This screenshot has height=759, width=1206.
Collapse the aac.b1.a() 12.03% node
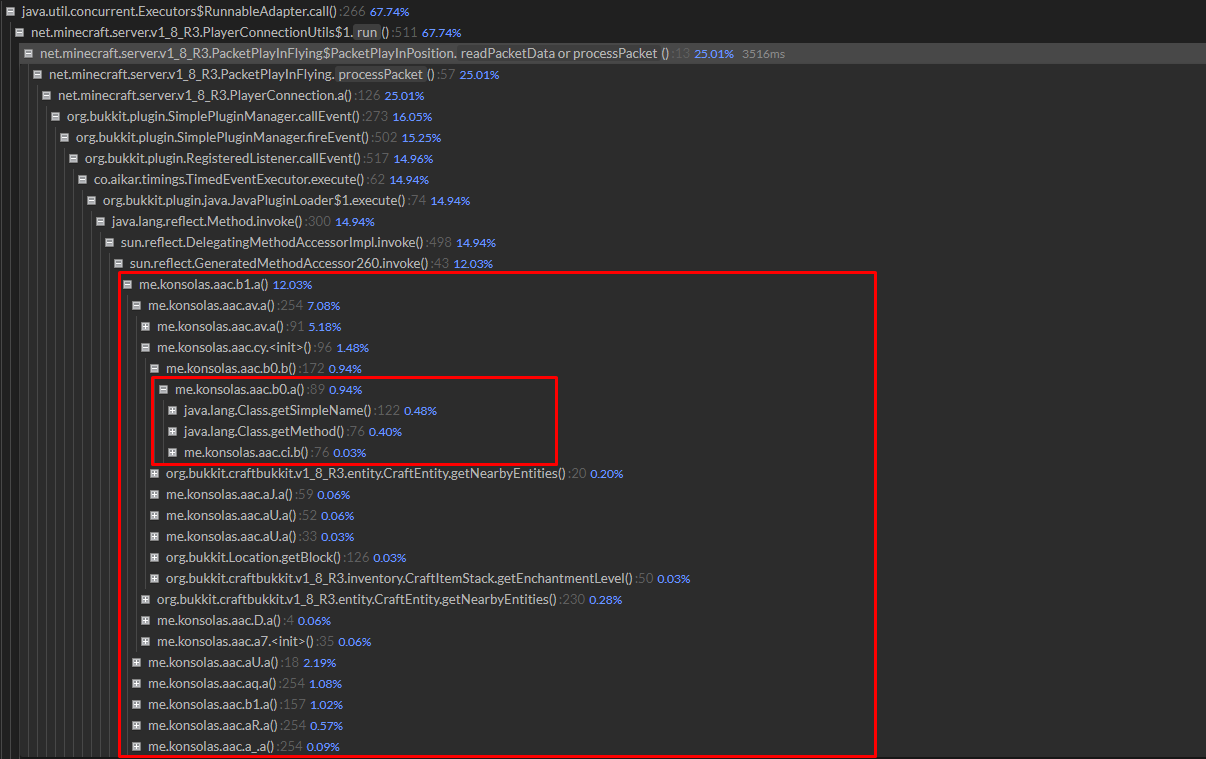pos(128,284)
